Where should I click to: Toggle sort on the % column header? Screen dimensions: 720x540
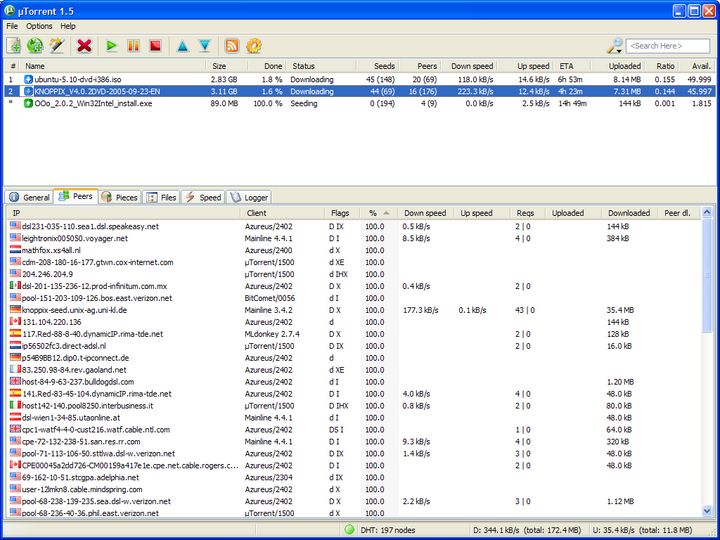point(379,213)
